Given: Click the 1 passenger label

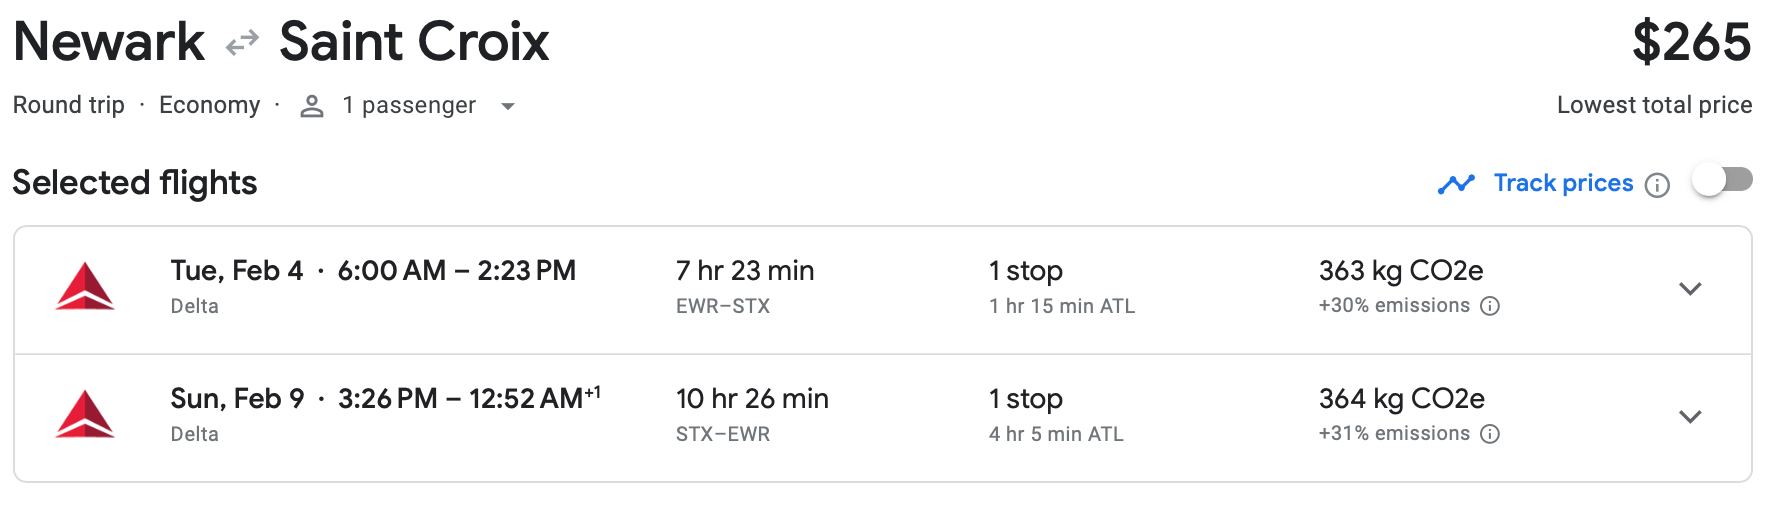Looking at the screenshot, I should [x=409, y=105].
